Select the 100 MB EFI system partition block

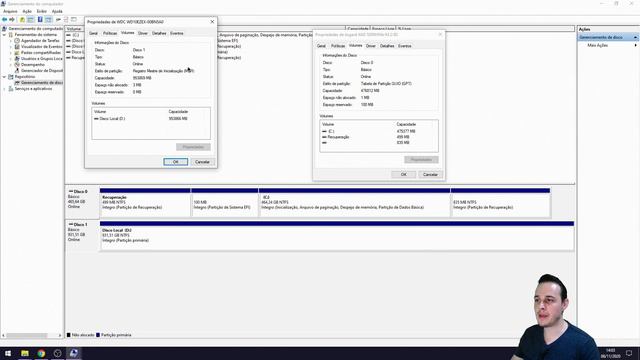tap(224, 203)
